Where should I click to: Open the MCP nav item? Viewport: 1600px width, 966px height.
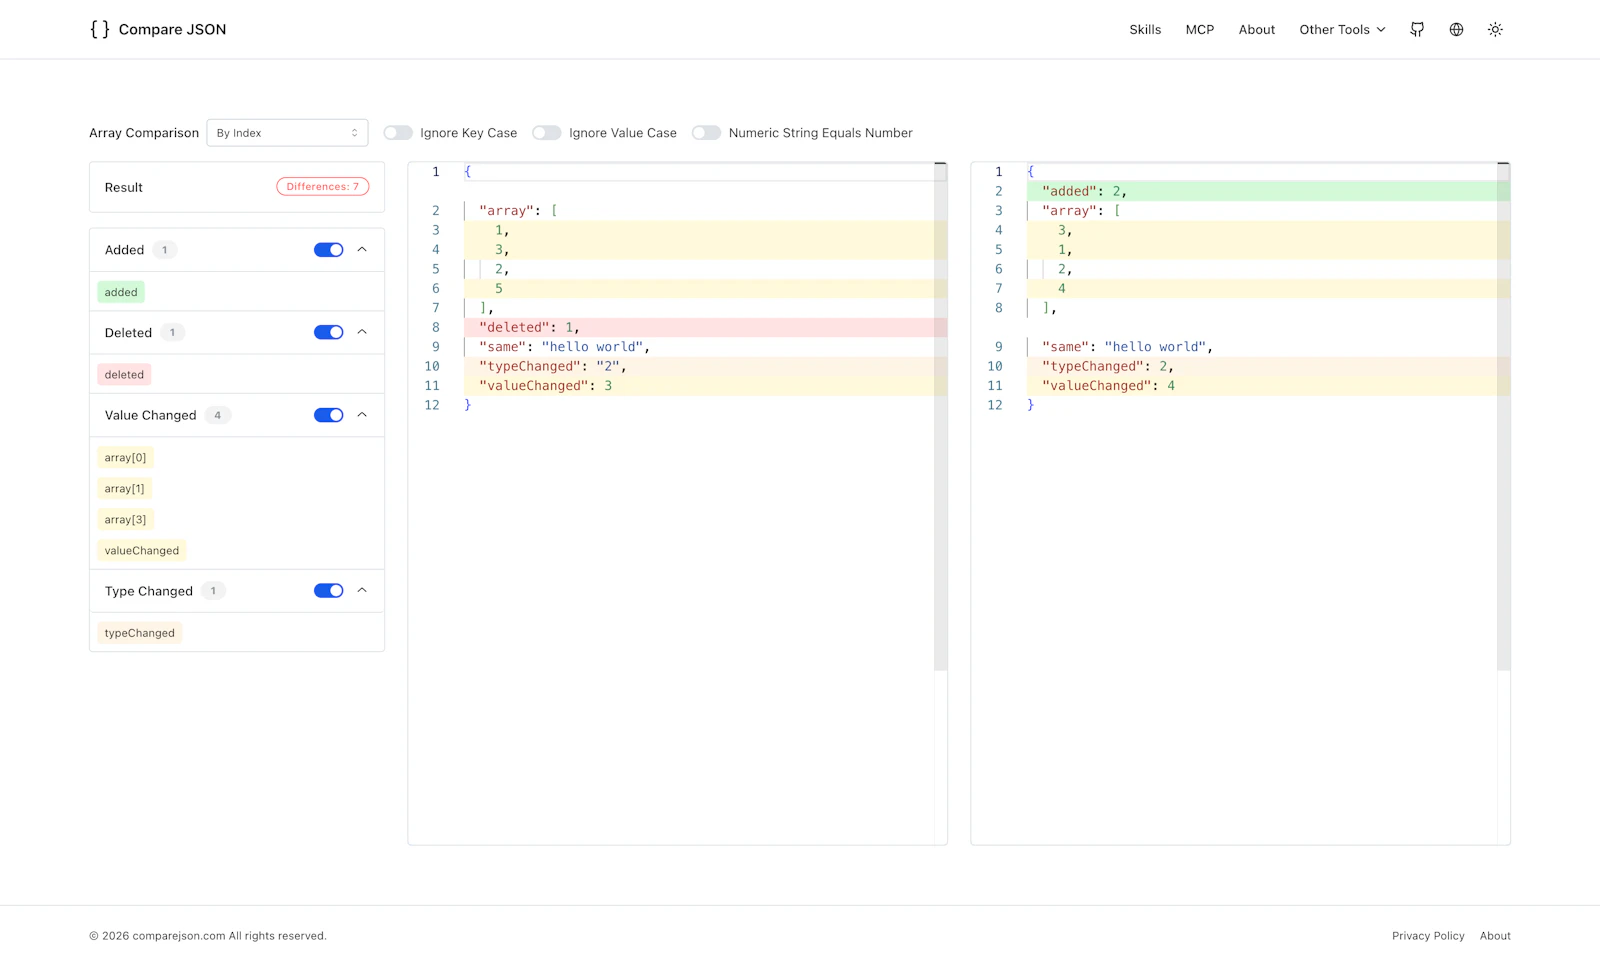1200,30
